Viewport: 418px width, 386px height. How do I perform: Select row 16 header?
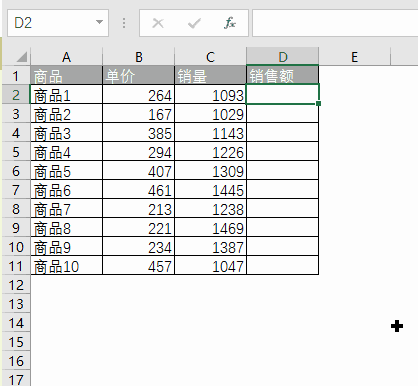(x=16, y=361)
